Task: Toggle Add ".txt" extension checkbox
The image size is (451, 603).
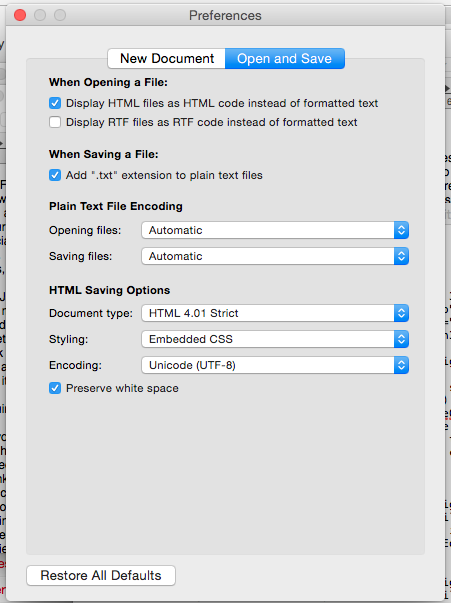Action: (x=55, y=175)
